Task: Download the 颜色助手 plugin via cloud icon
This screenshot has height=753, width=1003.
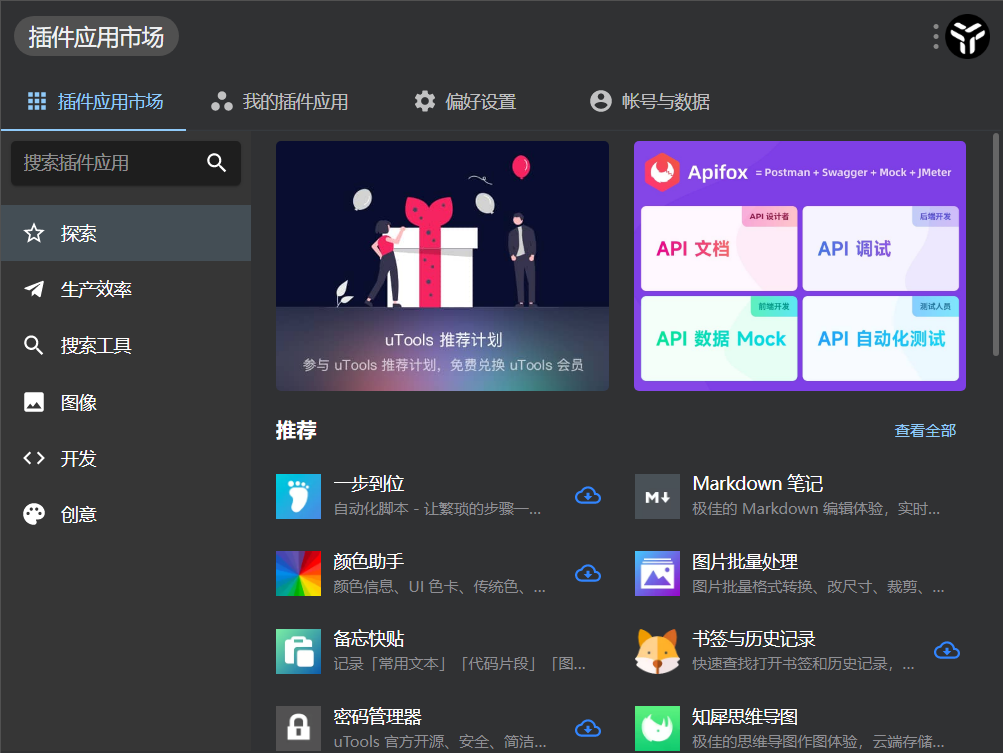Action: tap(588, 573)
